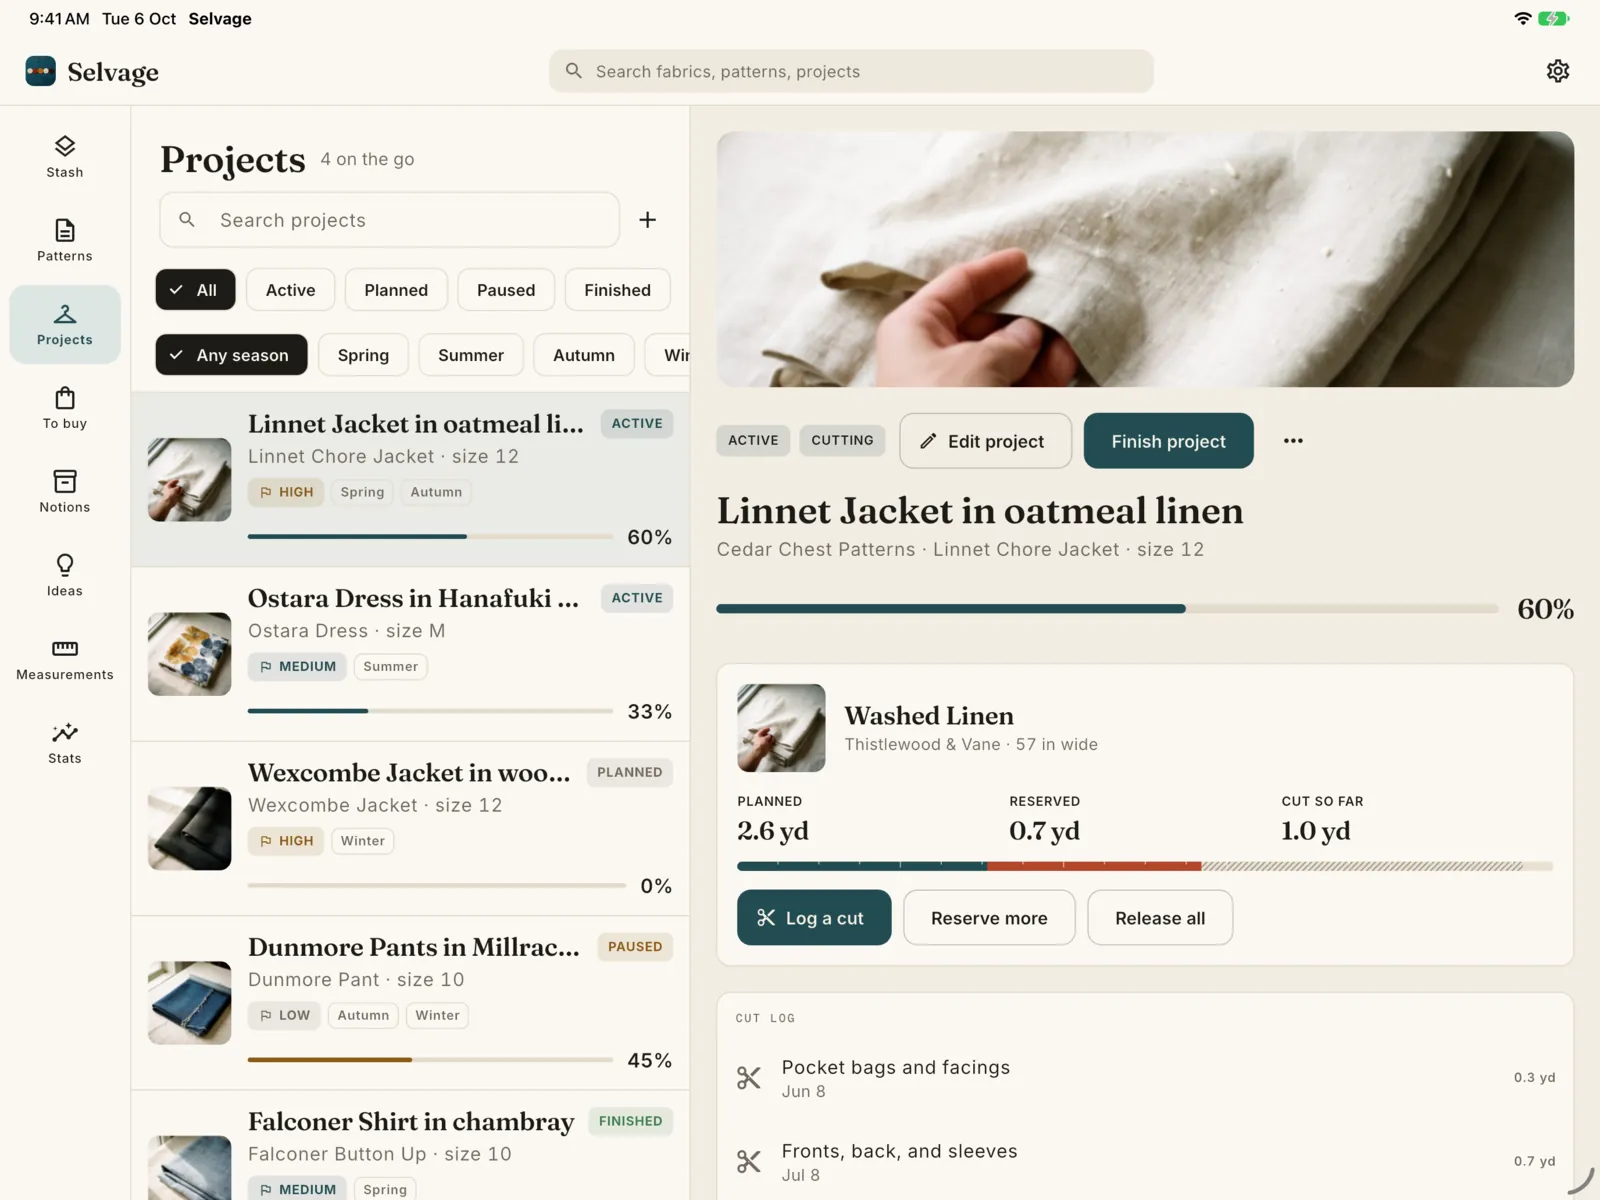Viewport: 1600px width, 1200px height.
Task: Click the Summer tag on Ostara Dress
Action: pos(390,667)
